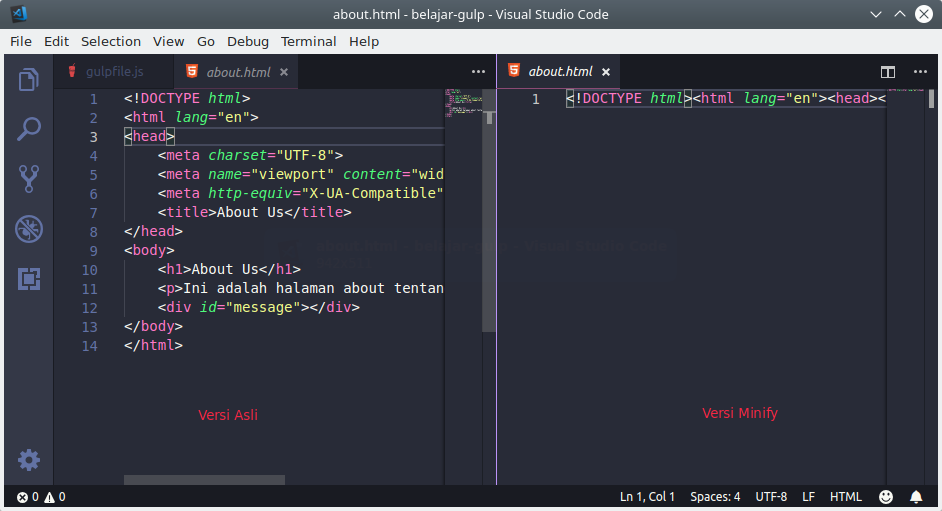Change the HTML language mode
This screenshot has width=942, height=511.
point(845,497)
